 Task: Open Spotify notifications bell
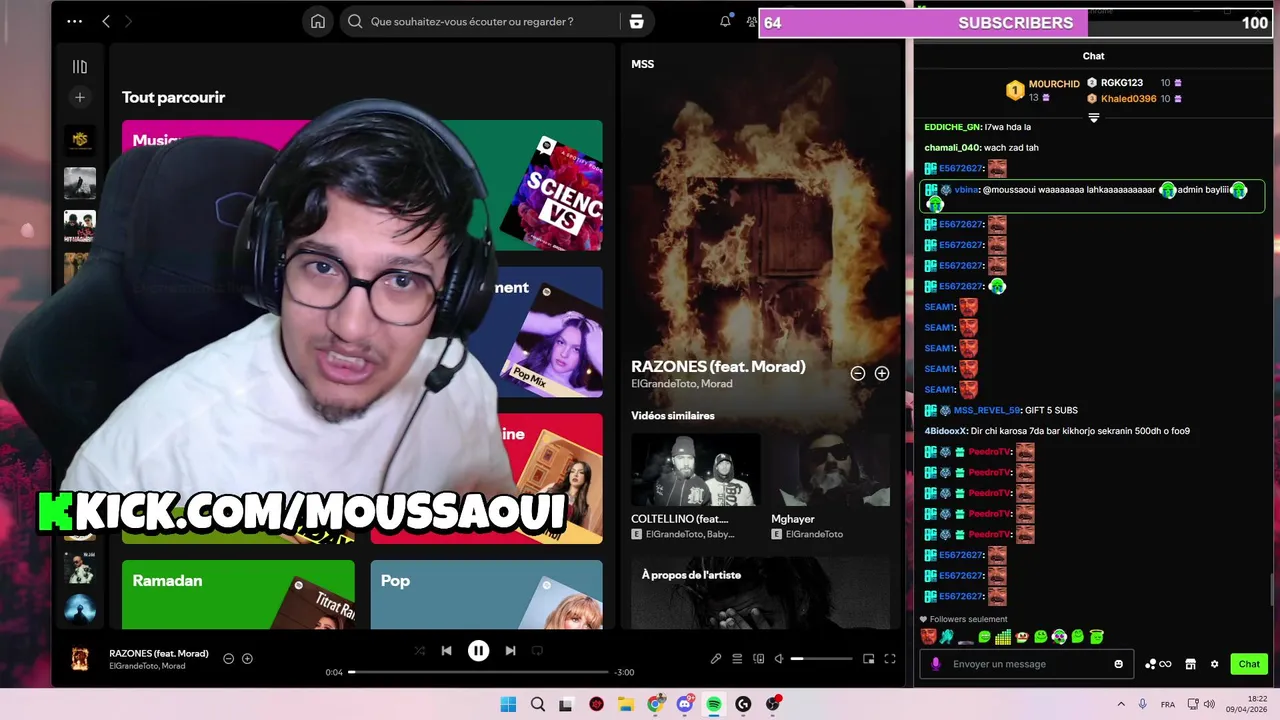click(x=725, y=21)
